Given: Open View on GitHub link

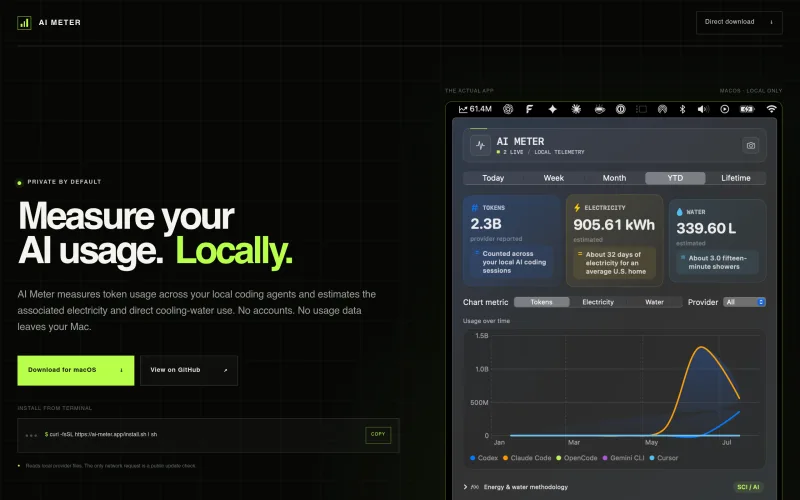Looking at the screenshot, I should click(x=189, y=370).
